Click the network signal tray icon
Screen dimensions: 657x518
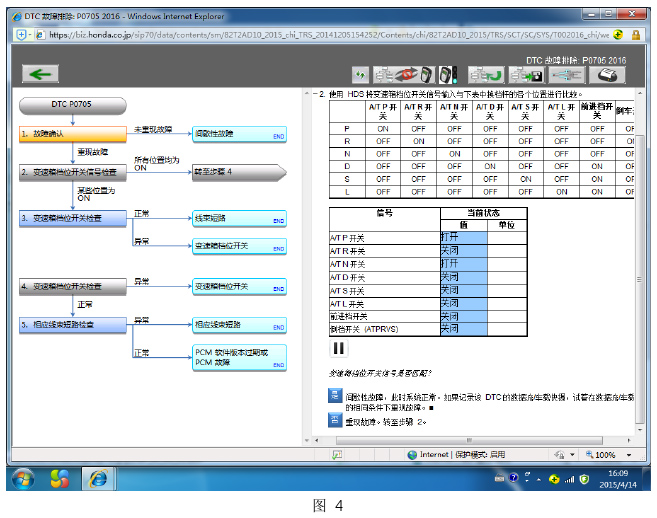pos(569,479)
